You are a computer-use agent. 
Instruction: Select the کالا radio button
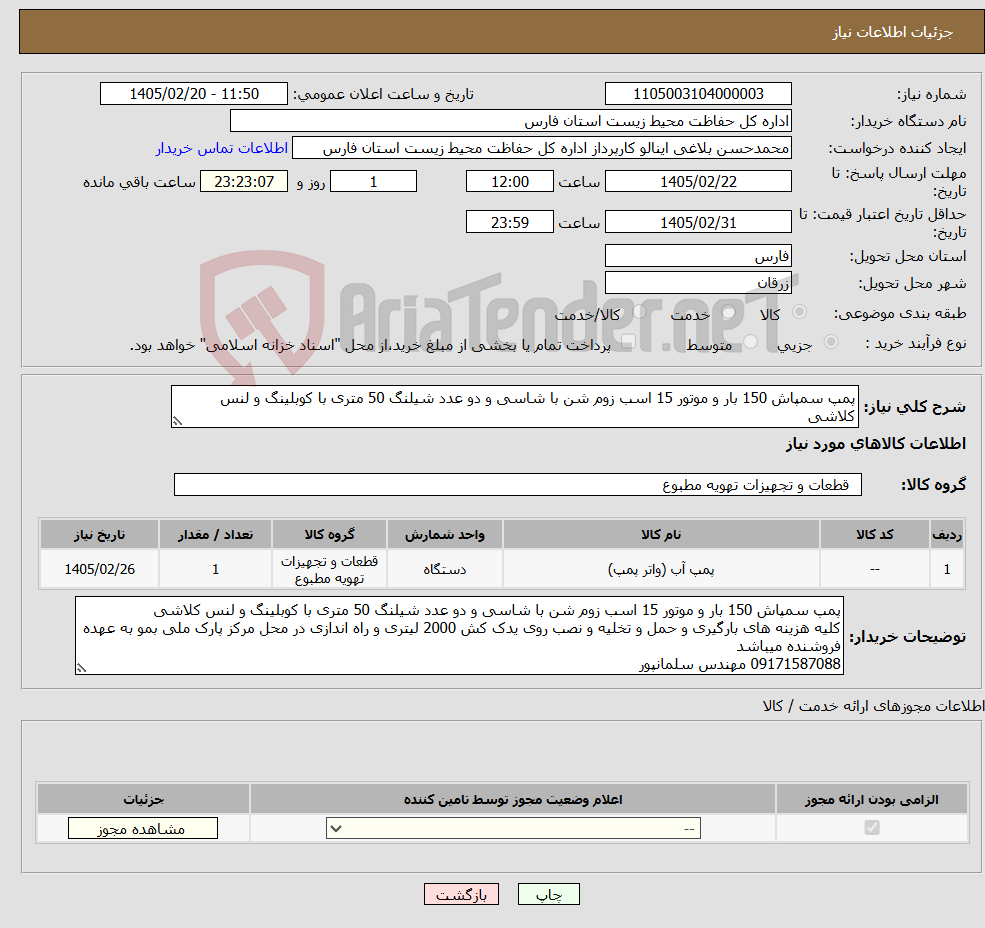pyautogui.click(x=800, y=312)
